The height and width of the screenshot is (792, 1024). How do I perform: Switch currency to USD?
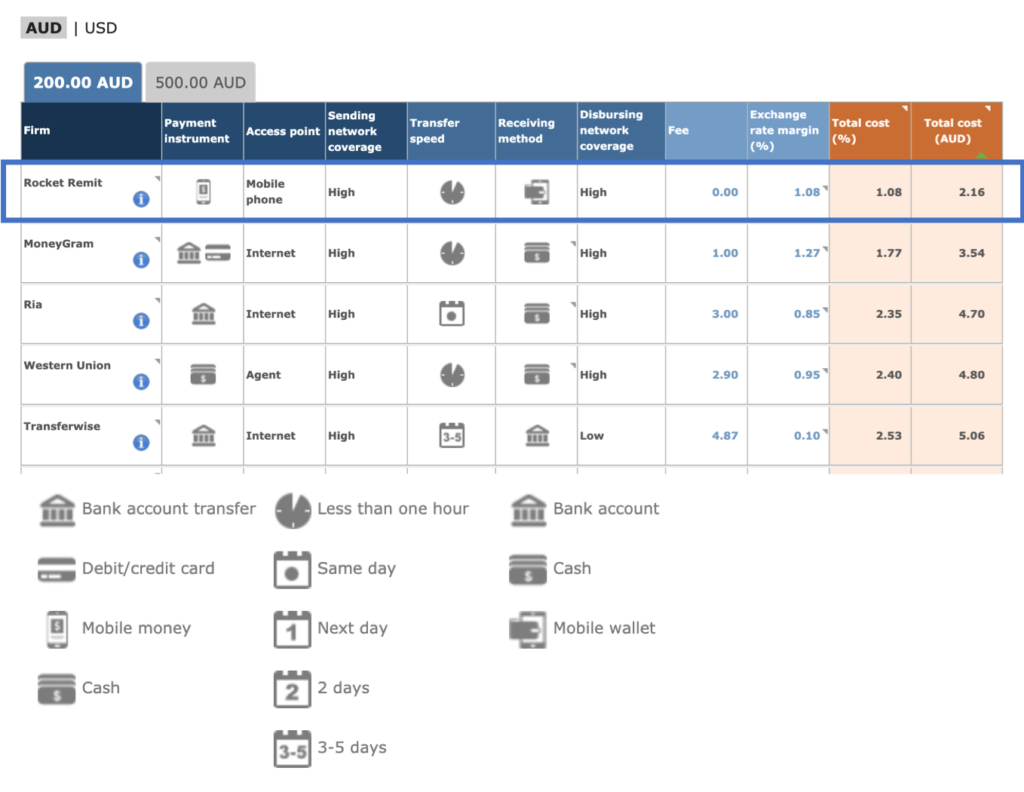pyautogui.click(x=101, y=28)
